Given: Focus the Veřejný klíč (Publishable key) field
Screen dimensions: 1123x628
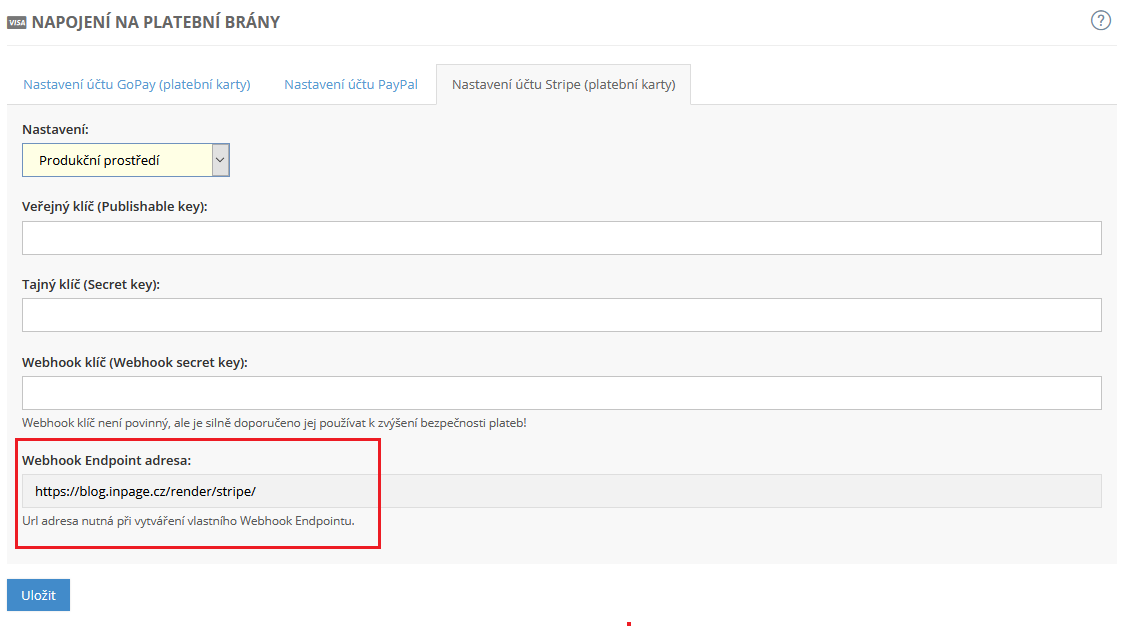Looking at the screenshot, I should [x=561, y=238].
